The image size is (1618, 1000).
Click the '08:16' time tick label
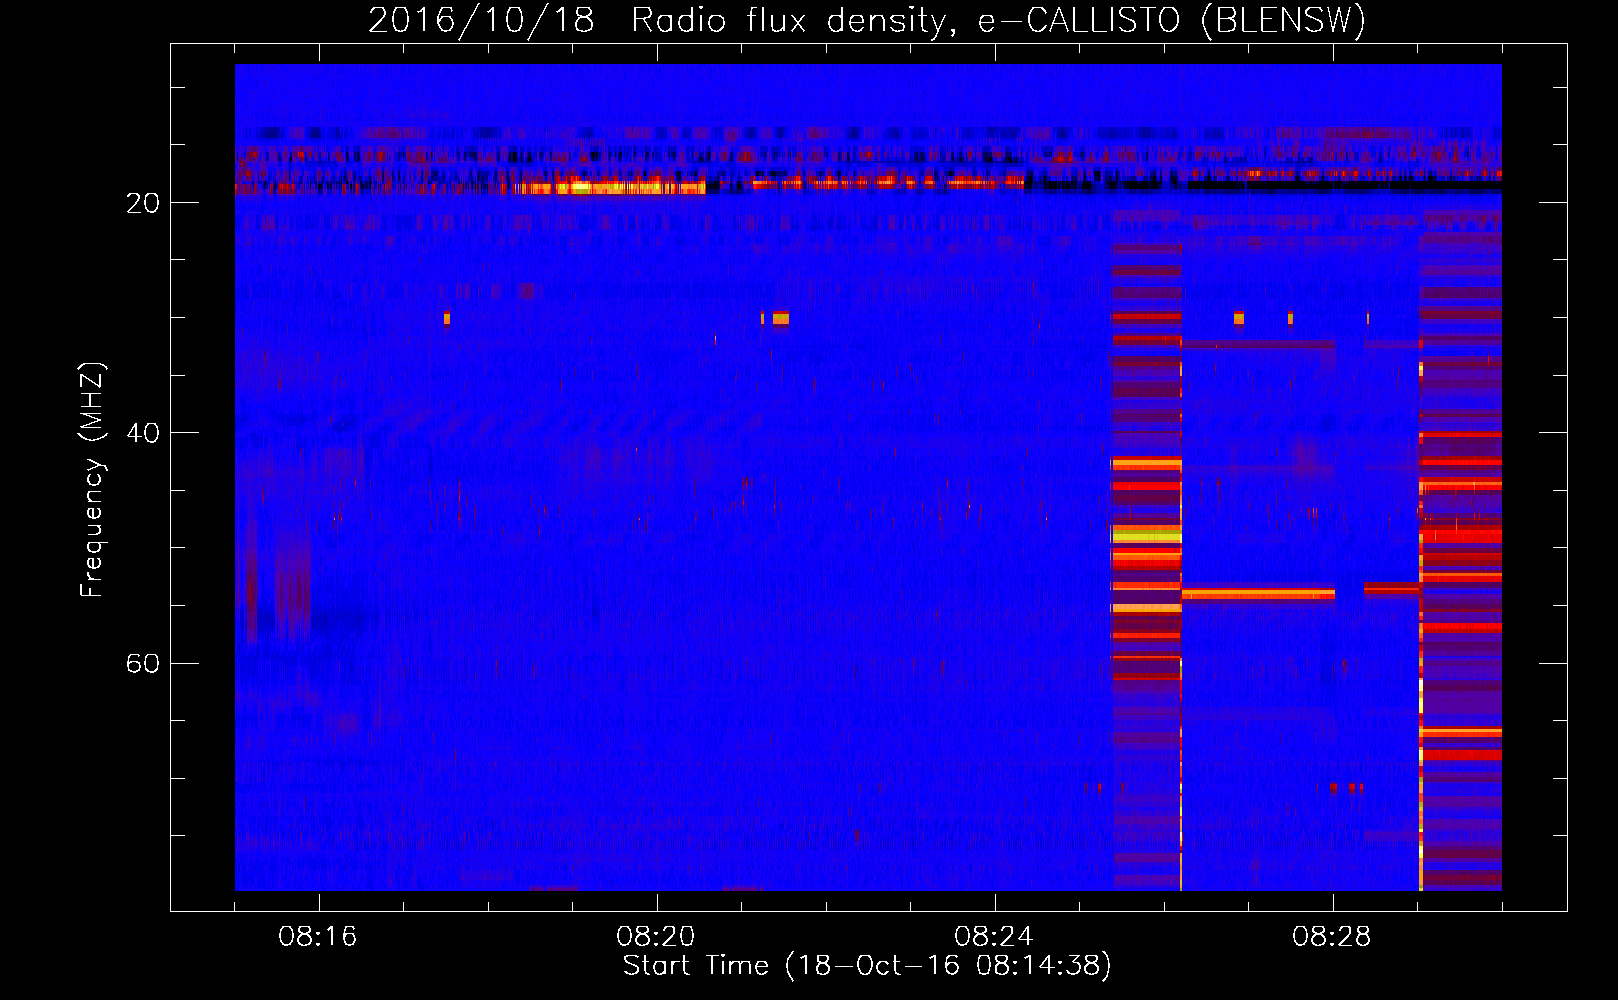[x=318, y=937]
